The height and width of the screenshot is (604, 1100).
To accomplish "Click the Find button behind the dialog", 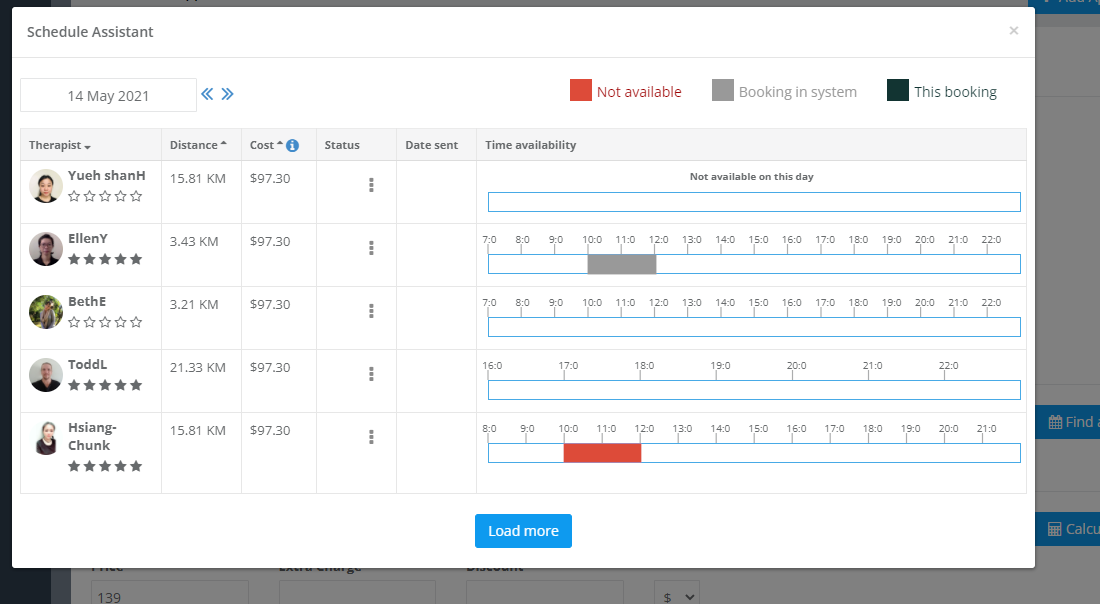I will point(1067,422).
